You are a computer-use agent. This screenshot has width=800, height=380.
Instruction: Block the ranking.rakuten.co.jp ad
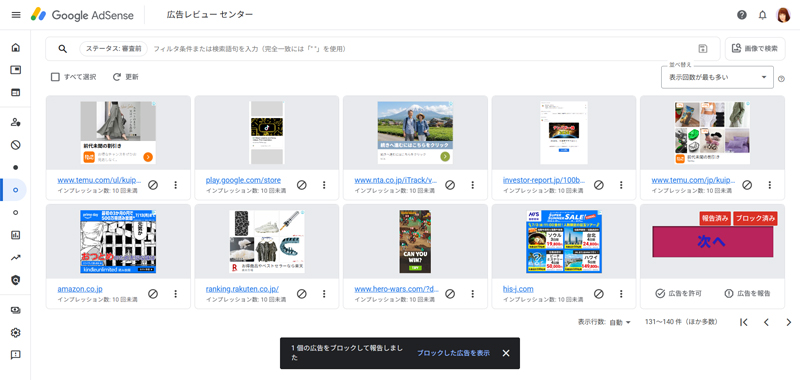(302, 293)
